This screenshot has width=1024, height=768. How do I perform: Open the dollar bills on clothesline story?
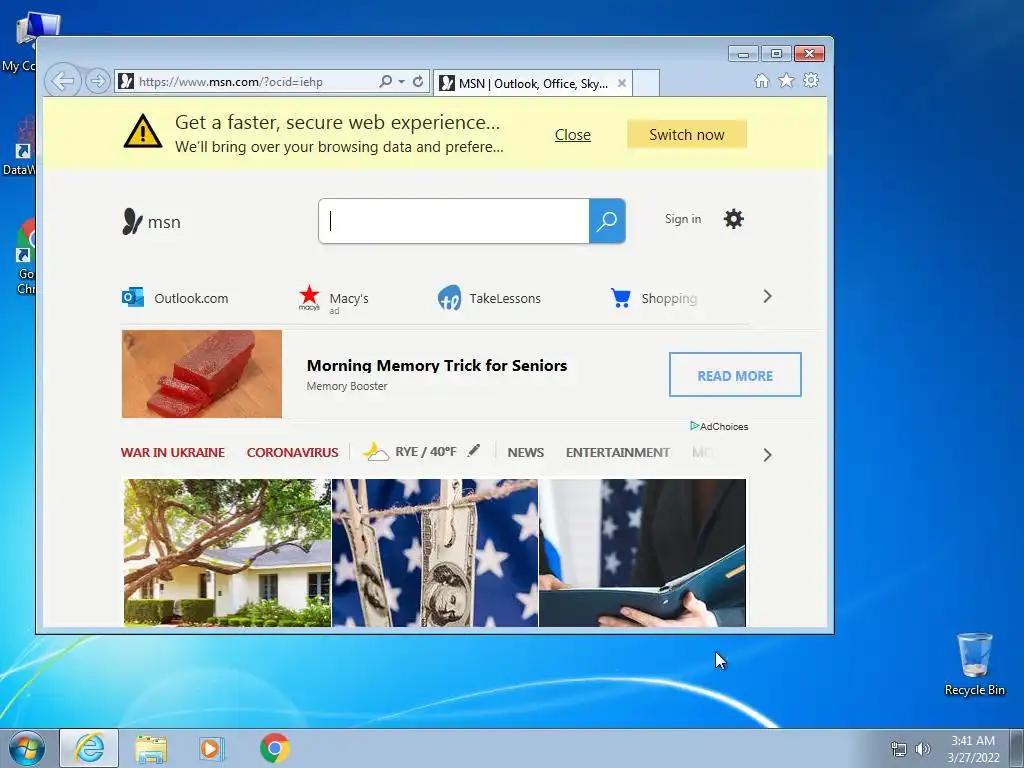click(x=435, y=553)
